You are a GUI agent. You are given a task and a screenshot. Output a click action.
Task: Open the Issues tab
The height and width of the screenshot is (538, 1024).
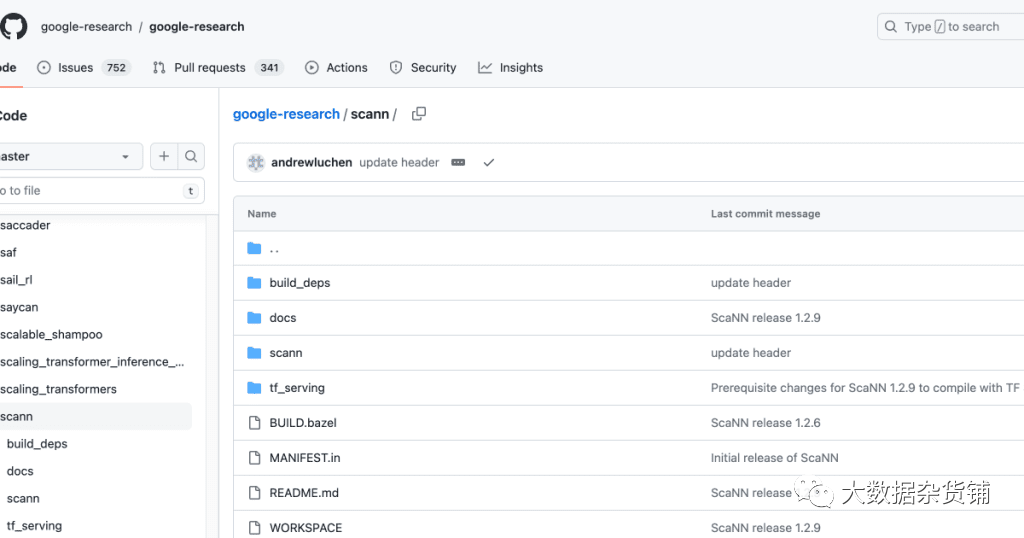pos(84,68)
